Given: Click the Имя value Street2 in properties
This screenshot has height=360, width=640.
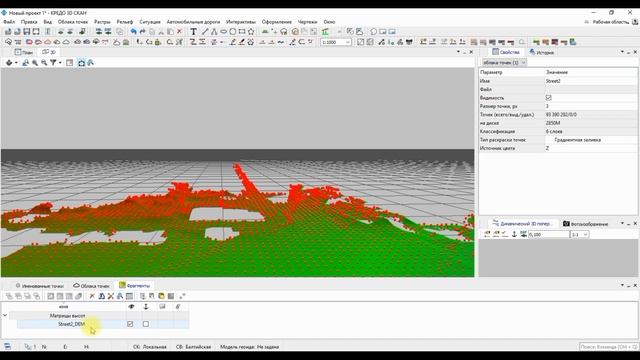Looking at the screenshot, I should pos(591,81).
